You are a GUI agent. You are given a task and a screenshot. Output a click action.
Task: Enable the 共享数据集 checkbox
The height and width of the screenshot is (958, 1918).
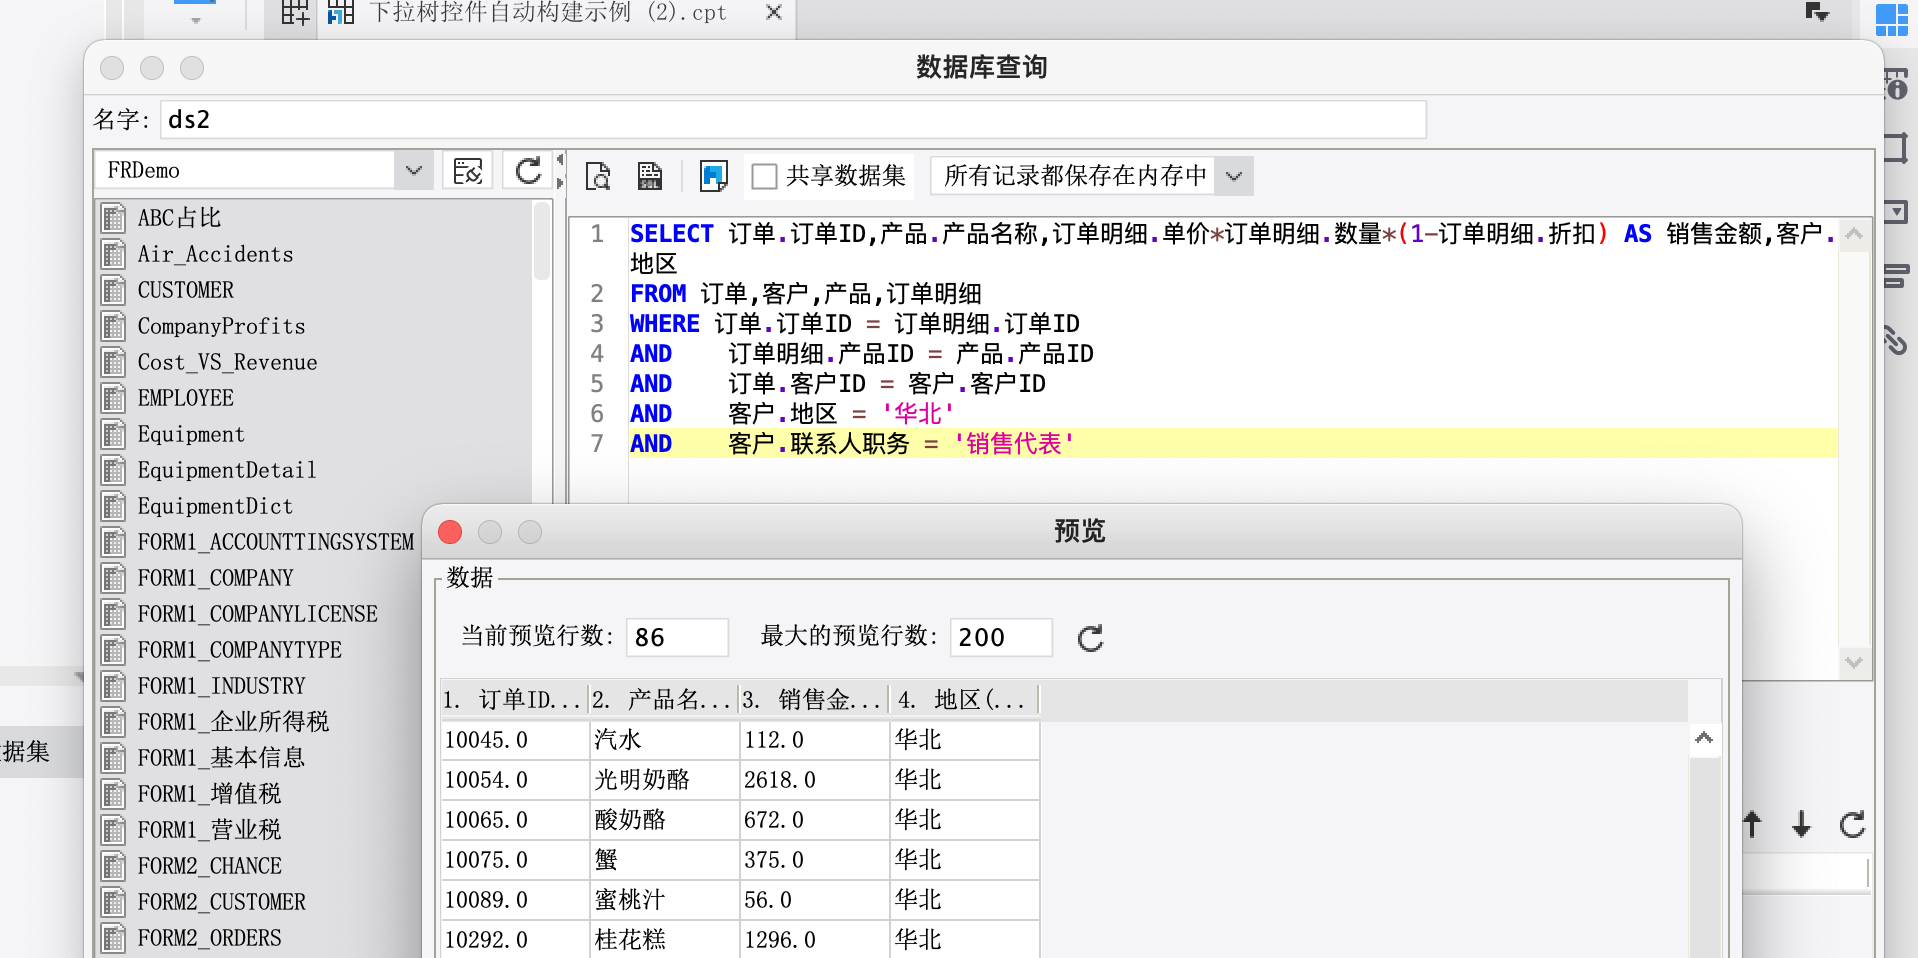tap(764, 176)
